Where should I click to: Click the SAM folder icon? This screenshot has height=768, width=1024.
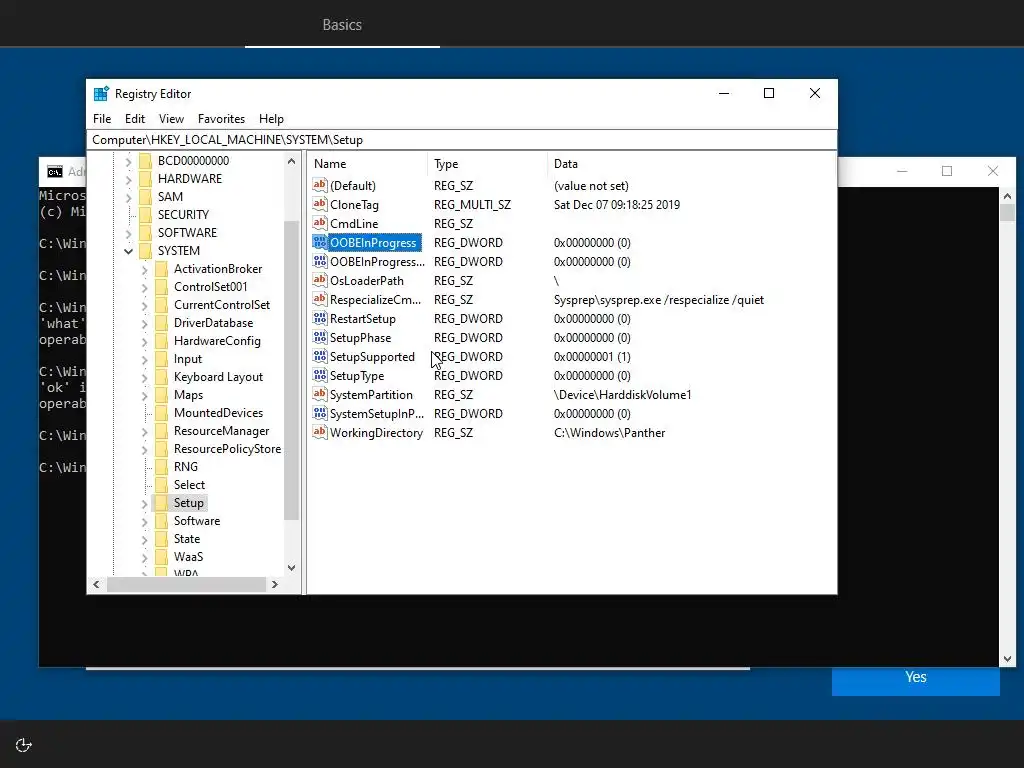point(146,197)
